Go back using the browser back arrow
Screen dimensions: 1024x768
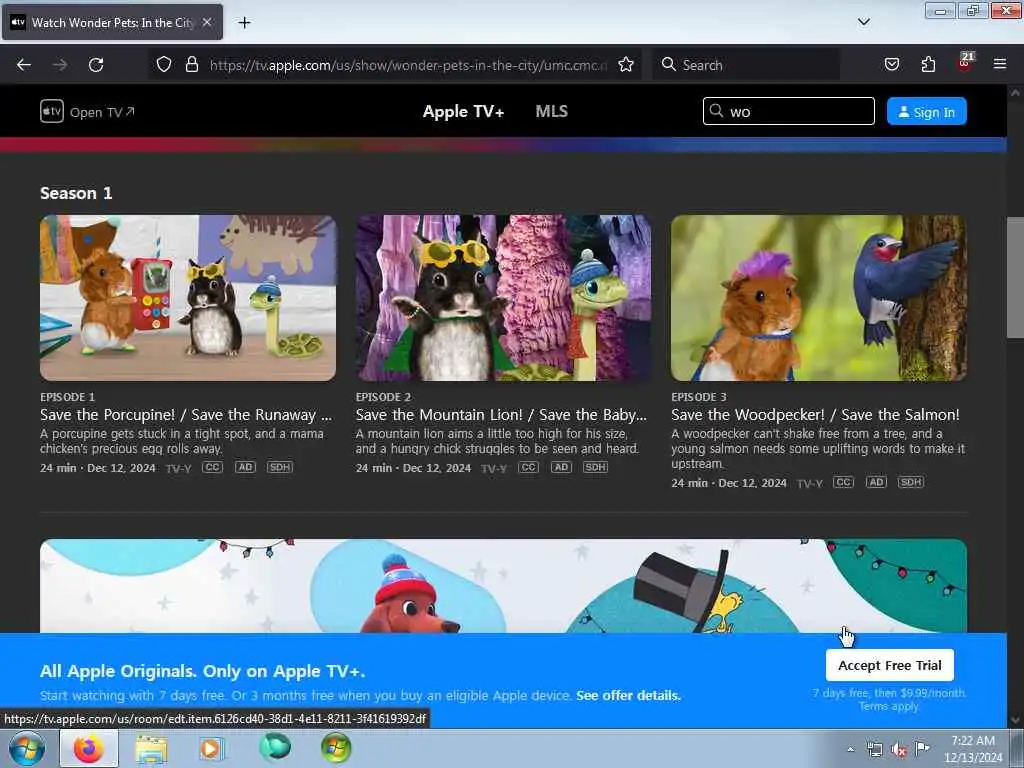24,65
